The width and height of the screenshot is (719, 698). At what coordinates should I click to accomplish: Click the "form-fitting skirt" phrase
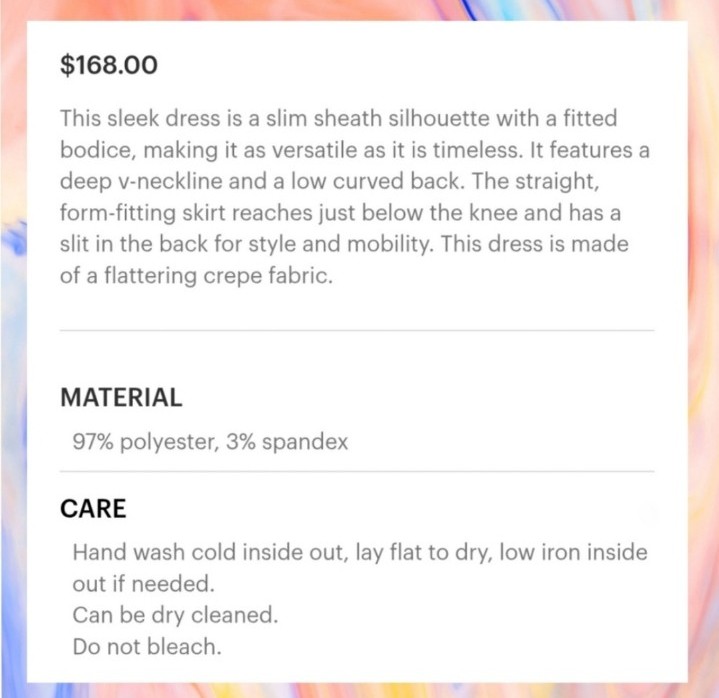tap(143, 213)
